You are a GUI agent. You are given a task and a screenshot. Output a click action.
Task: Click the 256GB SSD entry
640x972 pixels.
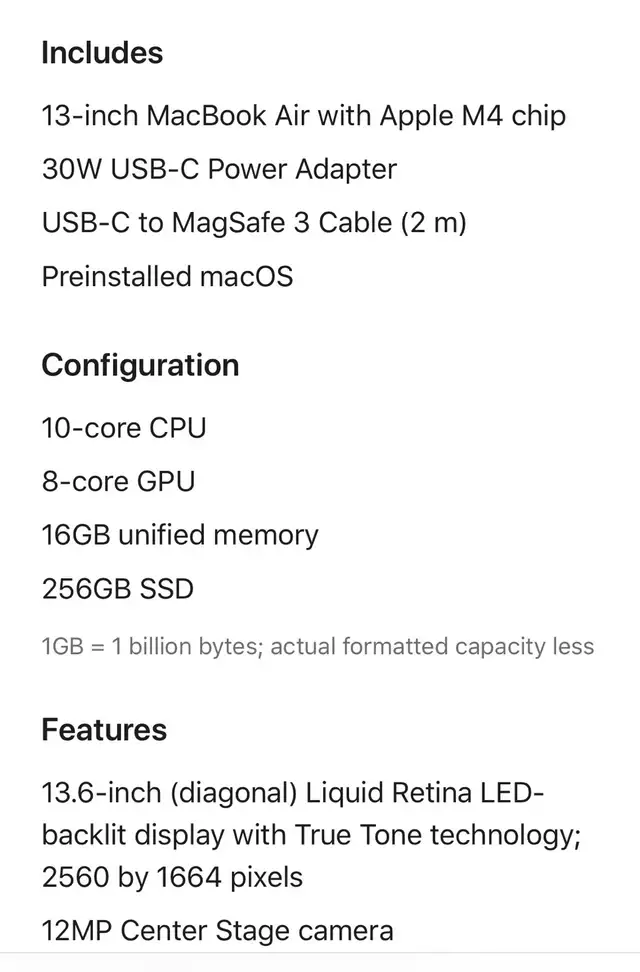pyautogui.click(x=118, y=589)
